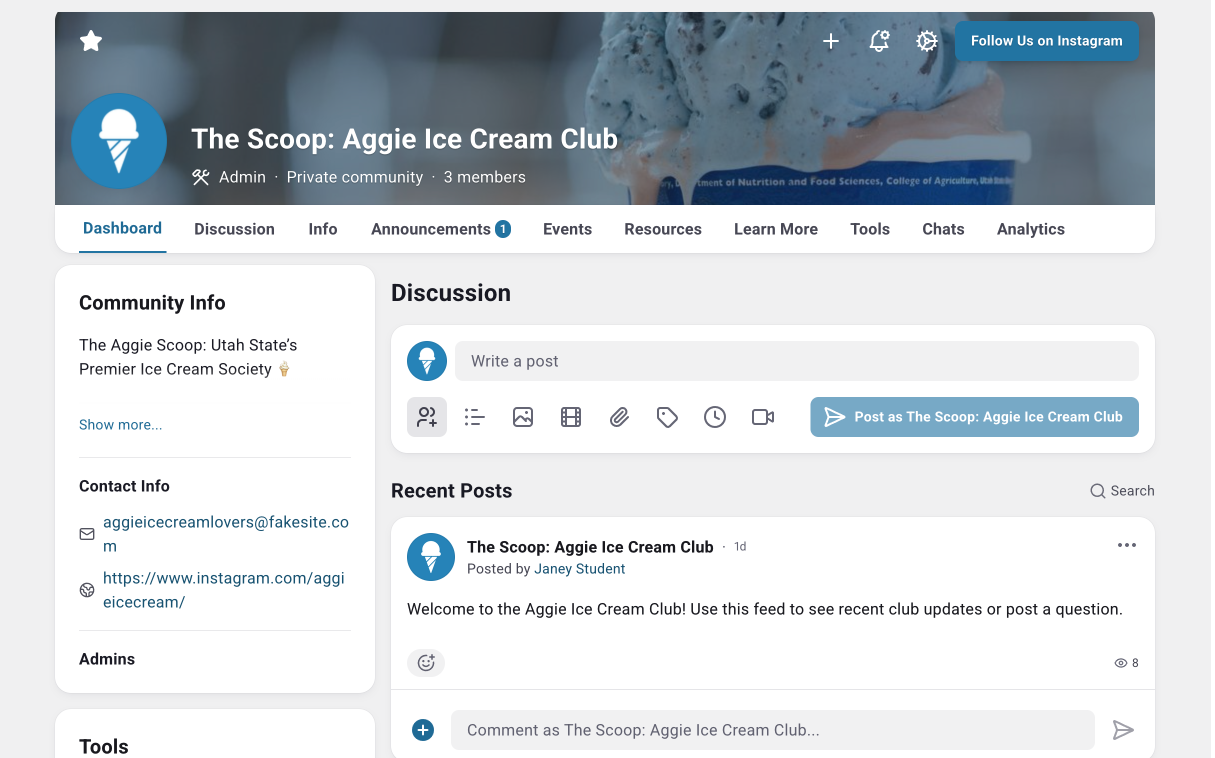Open the Discussion tab
Screen dimensions: 1215x758
[x=234, y=229]
